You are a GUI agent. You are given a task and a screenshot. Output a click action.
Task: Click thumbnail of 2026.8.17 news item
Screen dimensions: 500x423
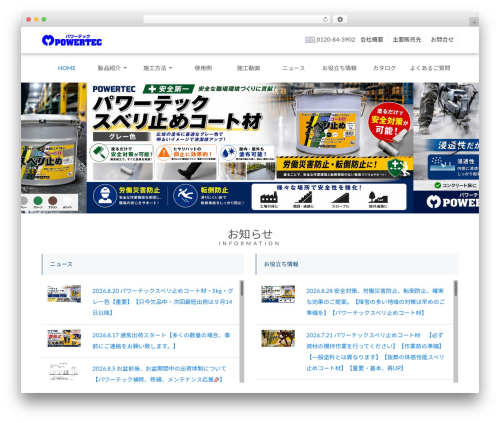pos(64,338)
